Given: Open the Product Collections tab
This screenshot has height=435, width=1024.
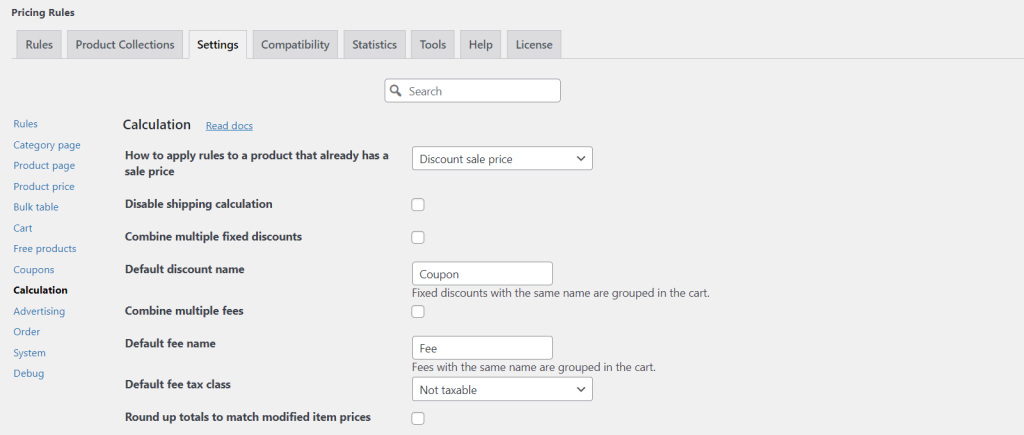Looking at the screenshot, I should click(x=125, y=44).
